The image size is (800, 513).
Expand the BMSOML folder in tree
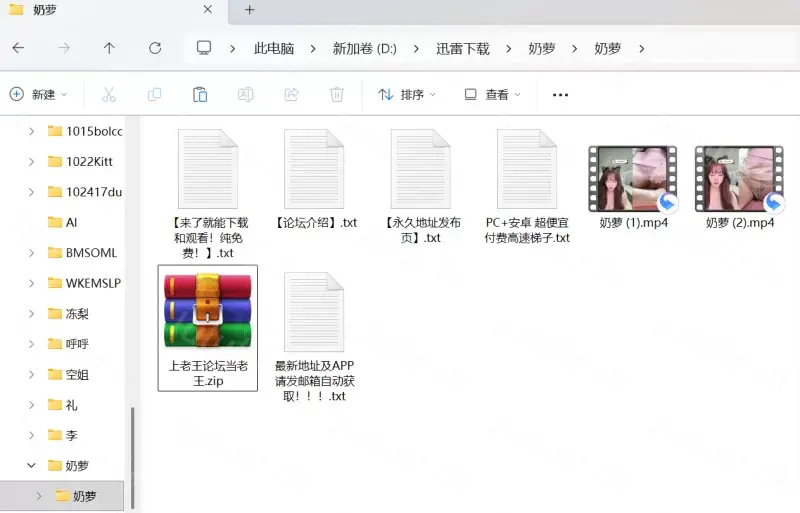[31, 253]
